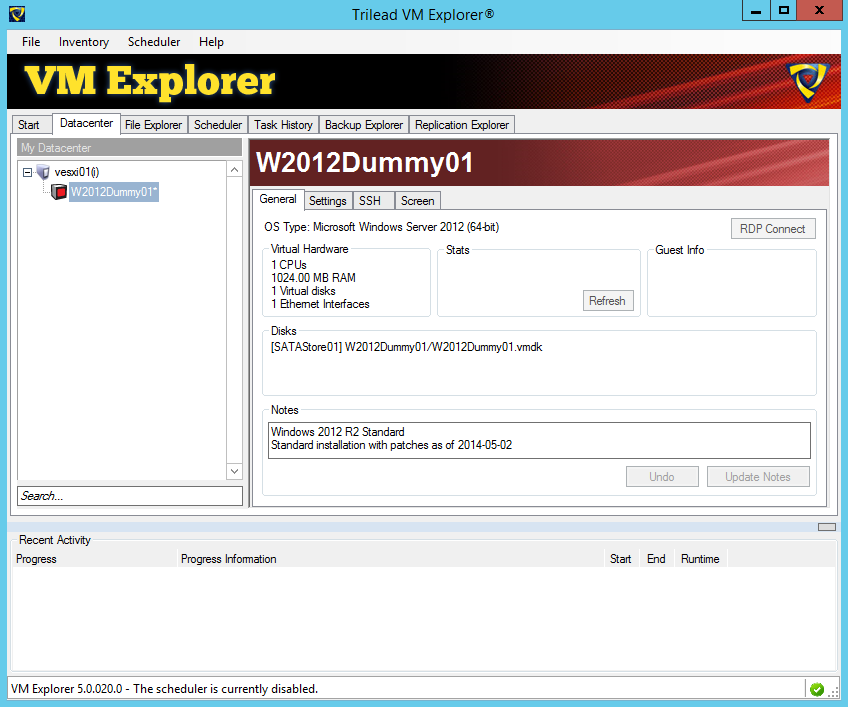The image size is (848, 707).
Task: Minimize the Trilead VM Explorer window
Action: point(756,11)
